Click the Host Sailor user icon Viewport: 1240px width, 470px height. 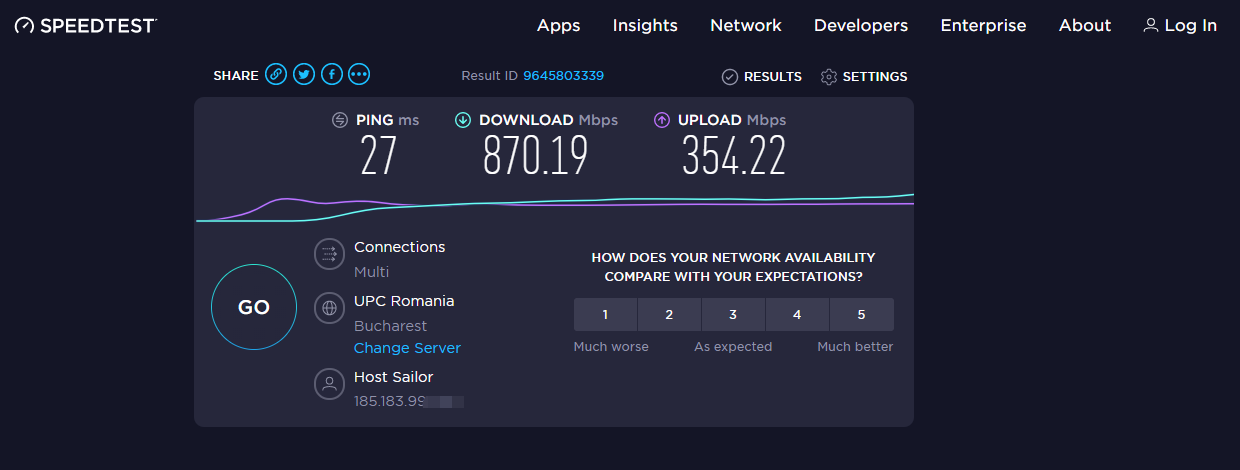click(x=329, y=384)
